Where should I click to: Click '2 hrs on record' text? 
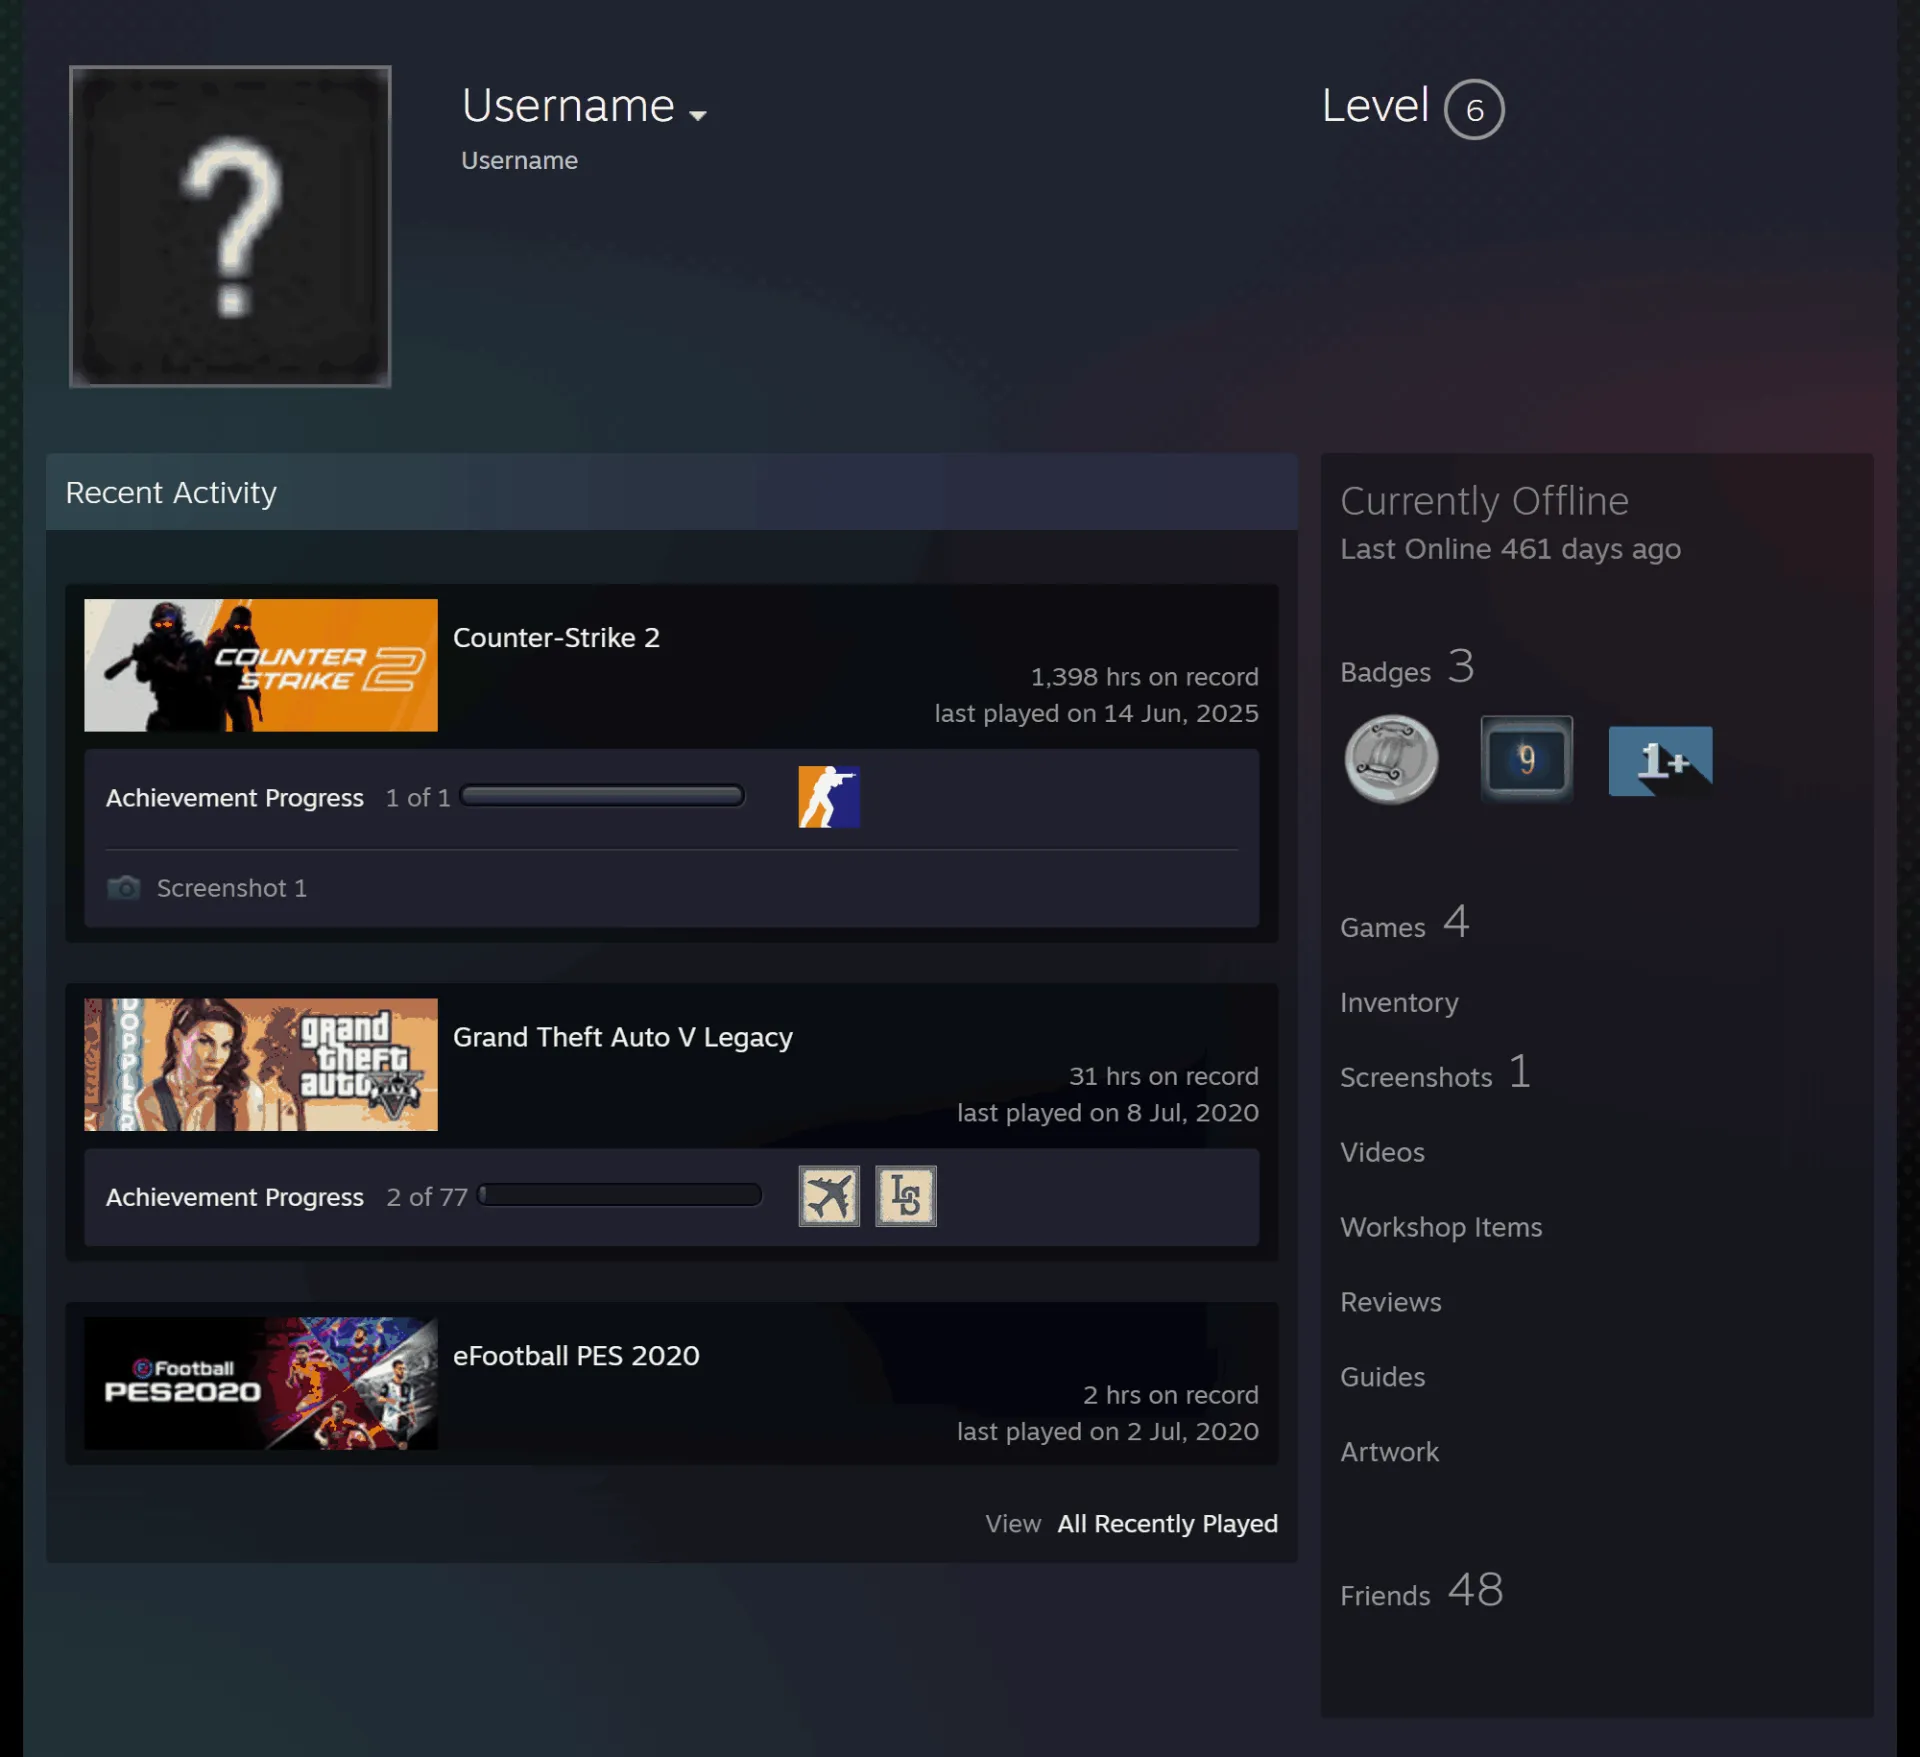click(1170, 1395)
